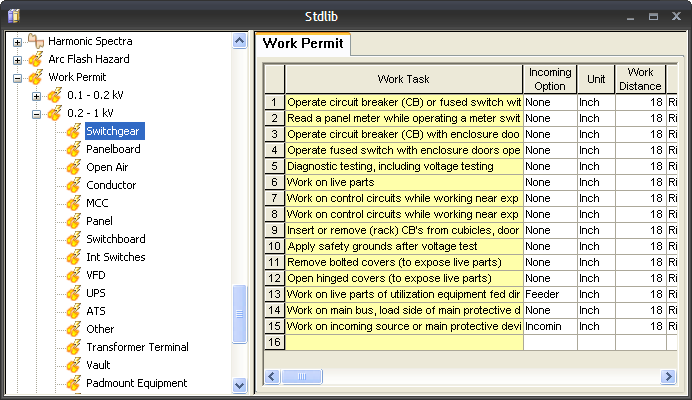692x400 pixels.
Task: Maximize the Stdlib window
Action: click(x=653, y=16)
